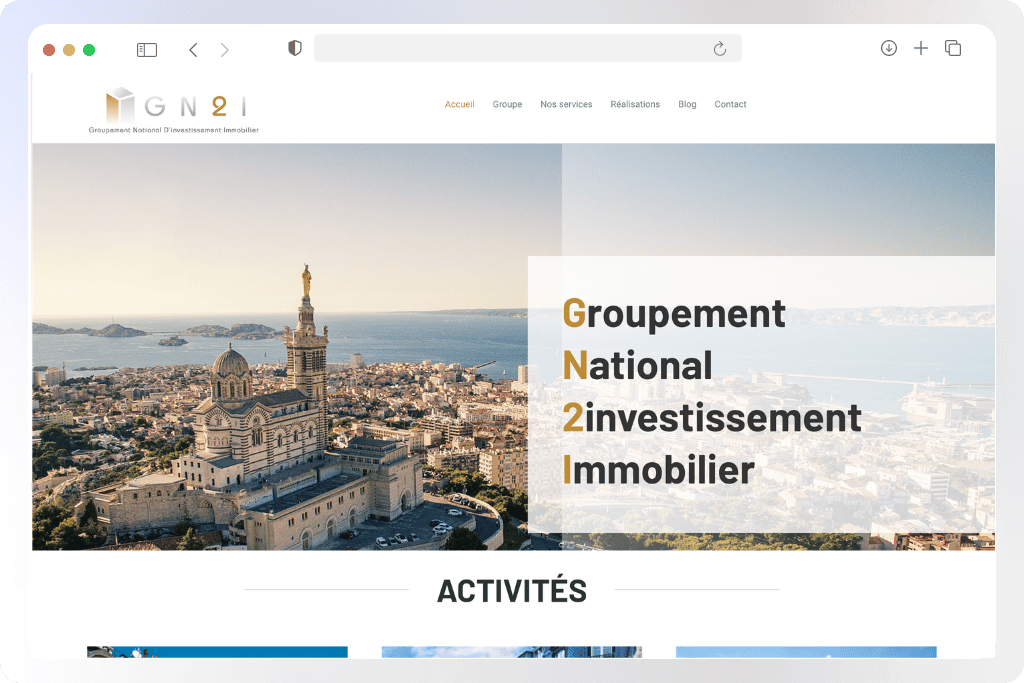The image size is (1024, 683).
Task: Open the downloads icon in toolbar
Action: pos(888,48)
